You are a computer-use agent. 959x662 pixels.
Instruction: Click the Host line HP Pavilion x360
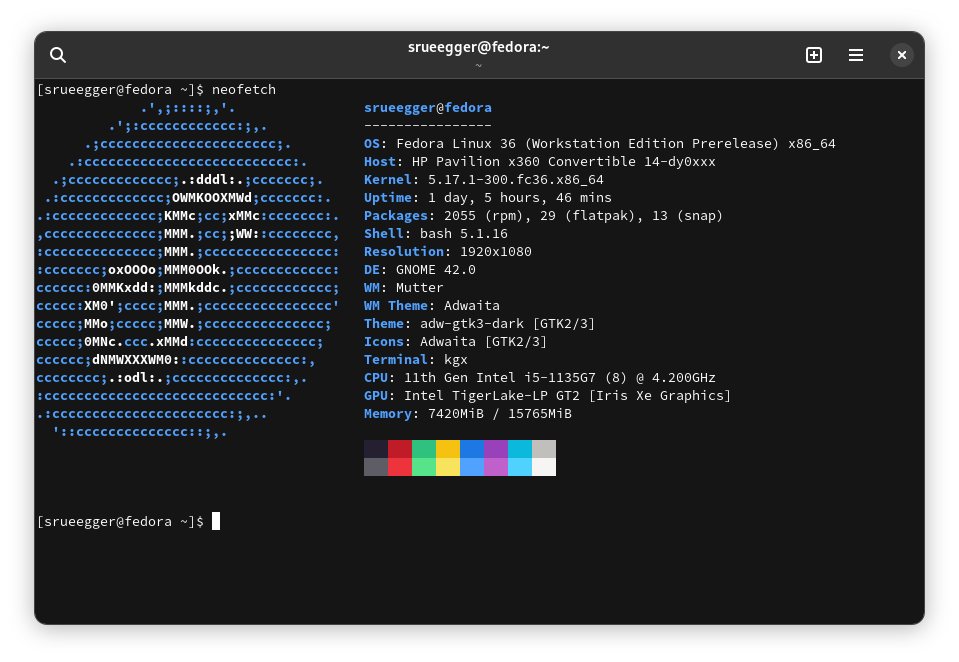point(539,162)
